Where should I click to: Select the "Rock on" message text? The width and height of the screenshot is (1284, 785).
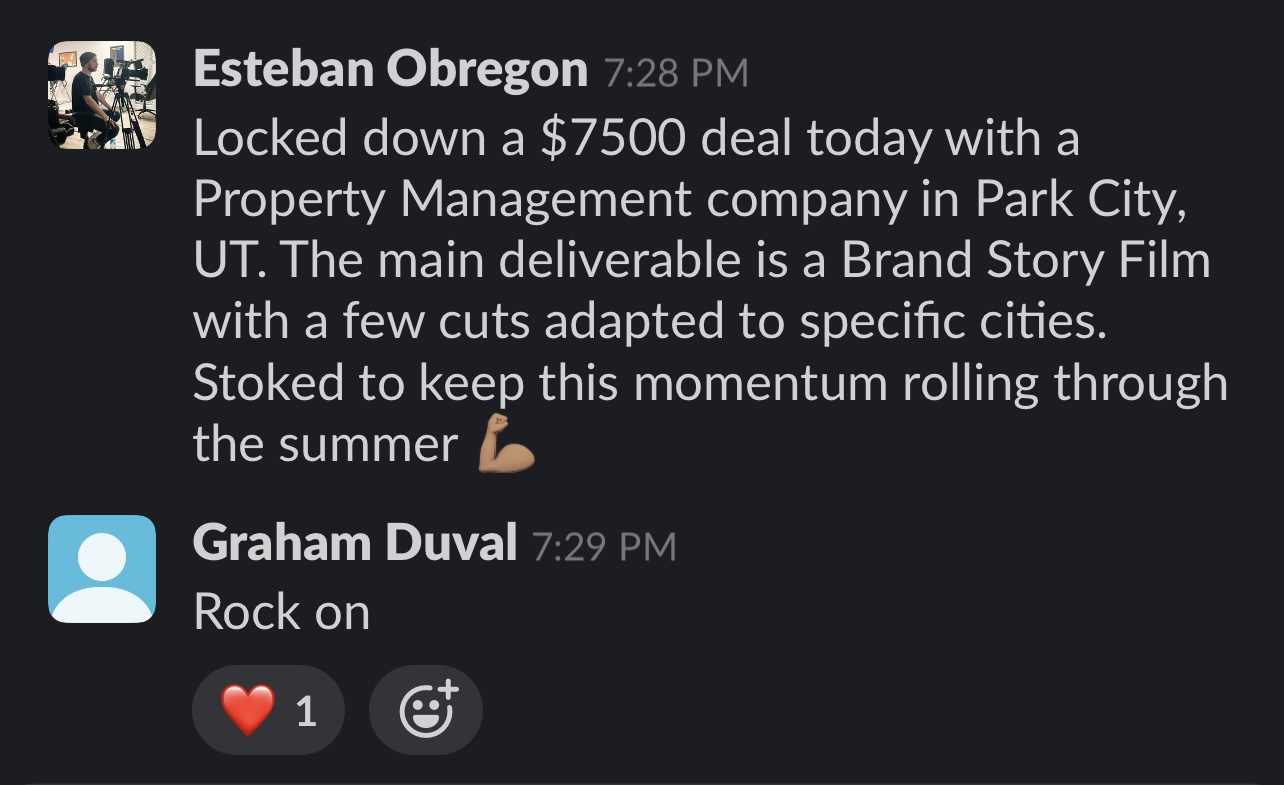click(281, 612)
